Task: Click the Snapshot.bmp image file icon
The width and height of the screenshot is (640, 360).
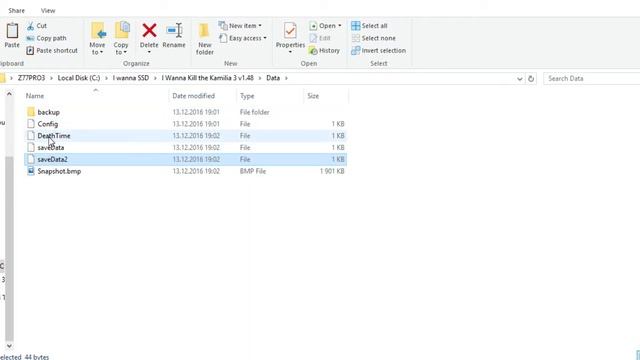Action: (31, 171)
